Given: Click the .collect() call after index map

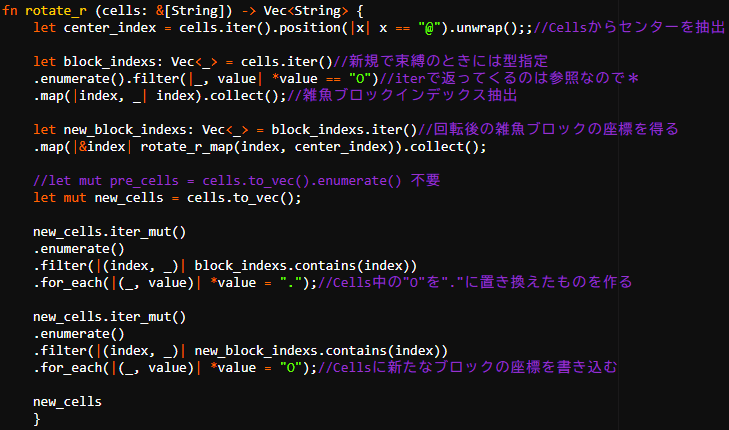Looking at the screenshot, I should click(x=240, y=96).
